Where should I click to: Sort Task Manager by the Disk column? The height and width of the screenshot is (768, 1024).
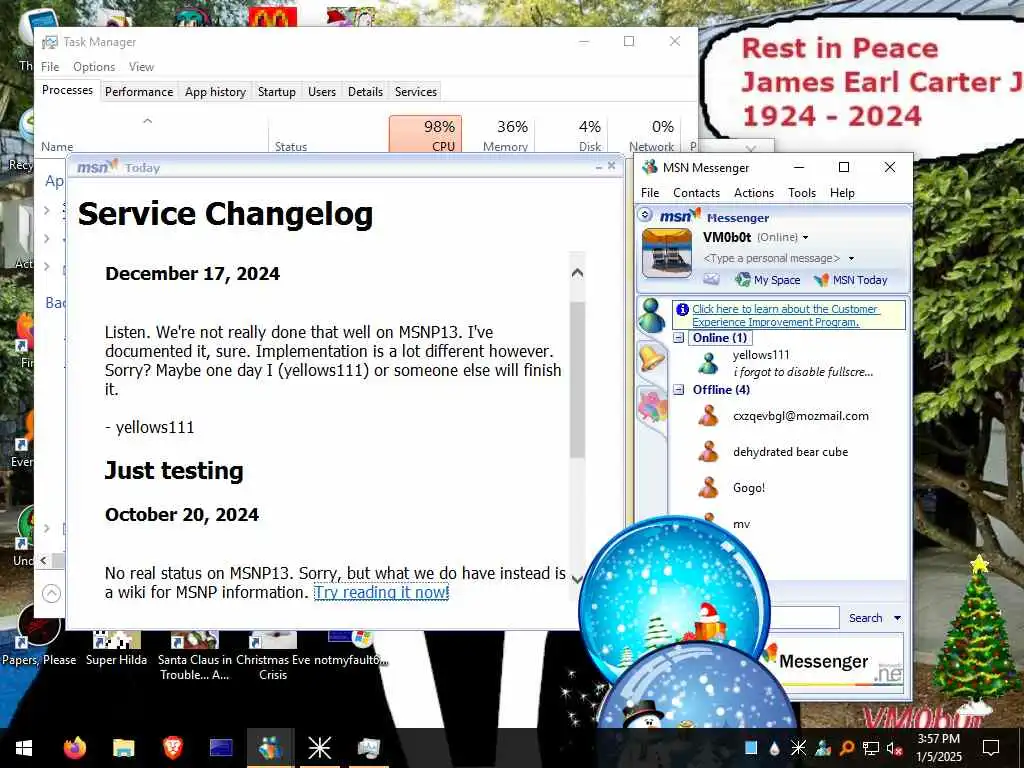click(571, 135)
